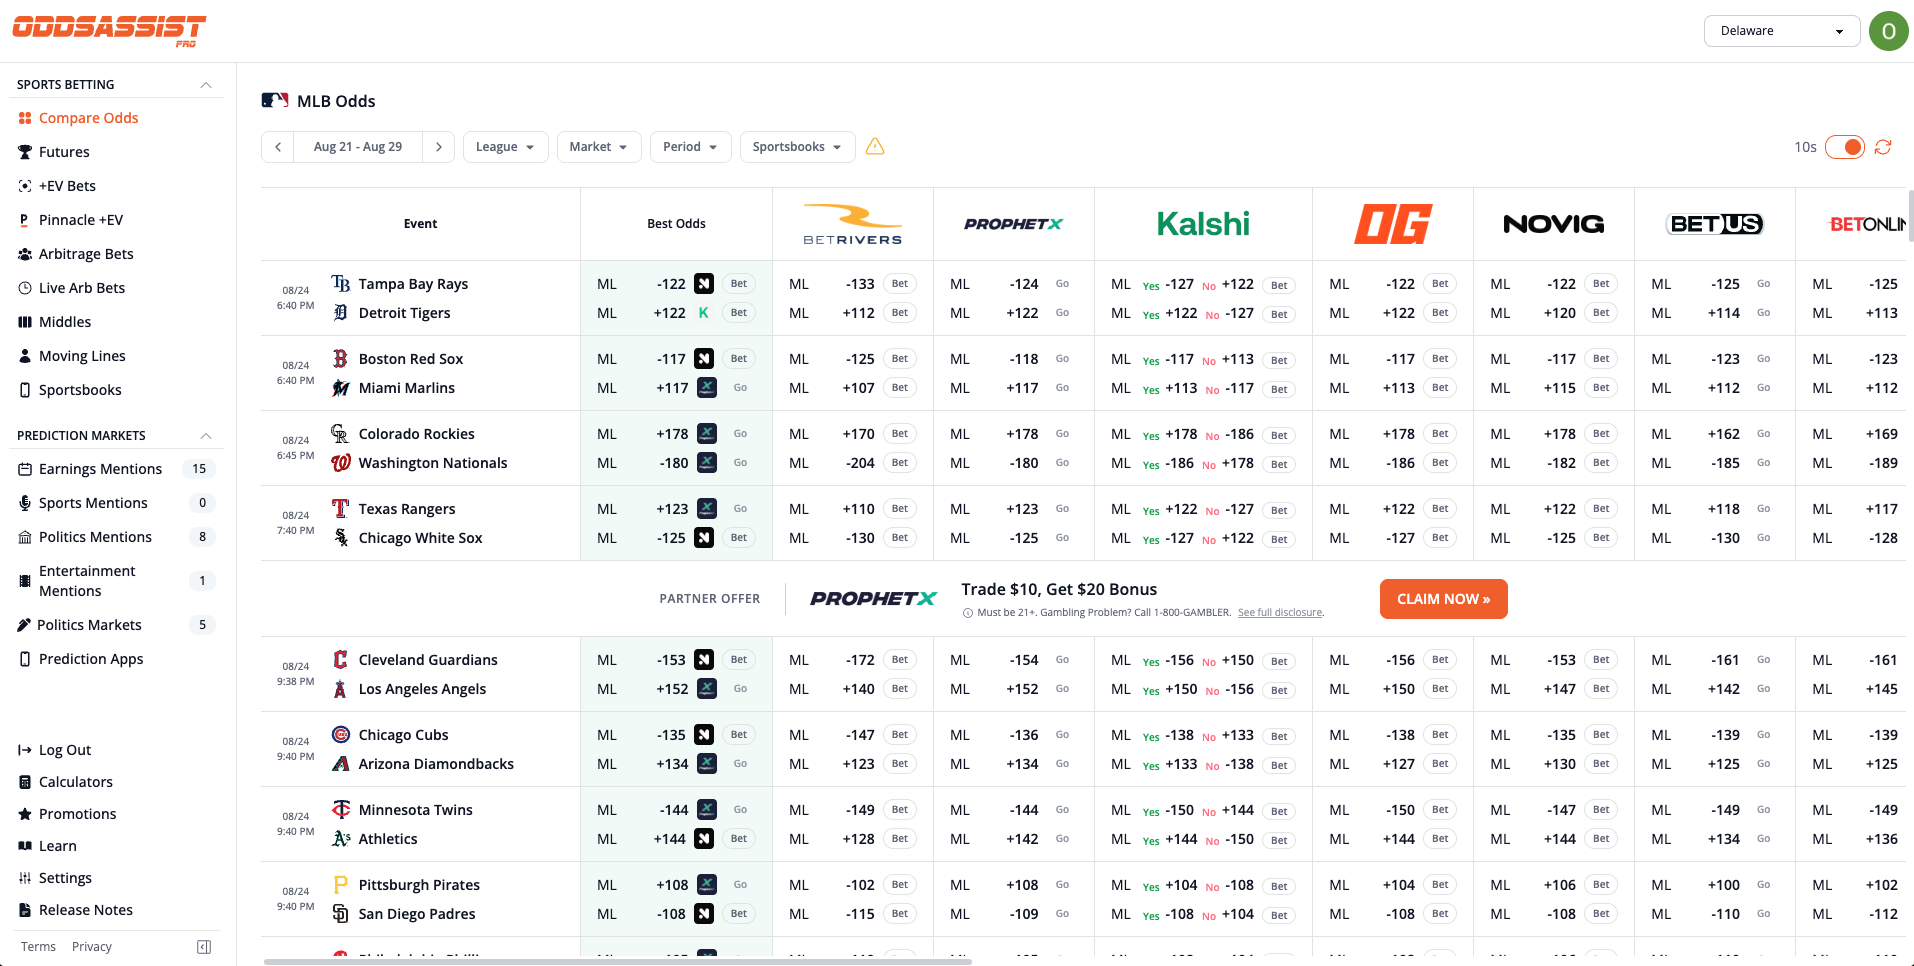Viewport: 1914px width, 966px height.
Task: Go to next date range
Action: [x=438, y=147]
